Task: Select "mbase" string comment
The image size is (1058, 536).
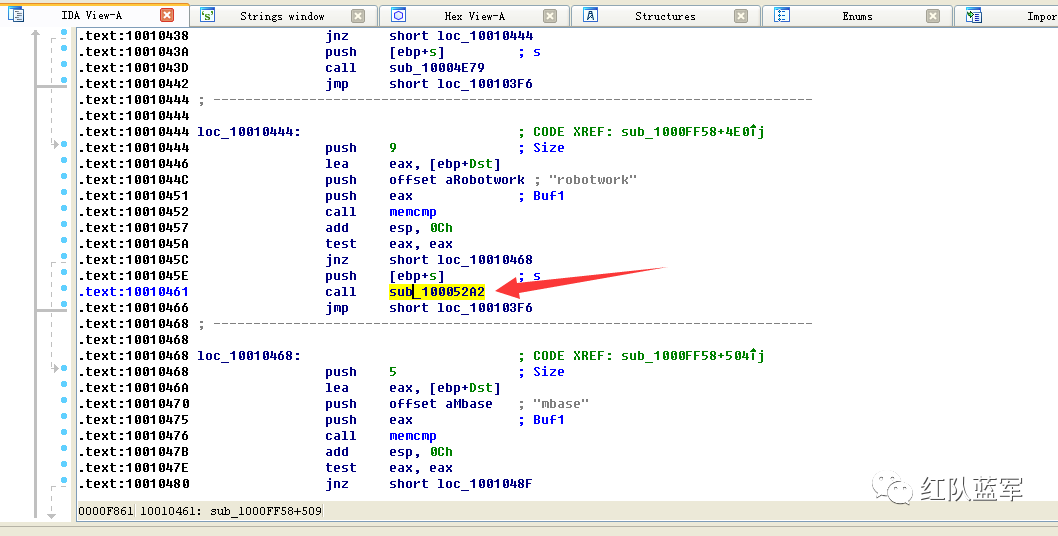Action: coord(561,404)
